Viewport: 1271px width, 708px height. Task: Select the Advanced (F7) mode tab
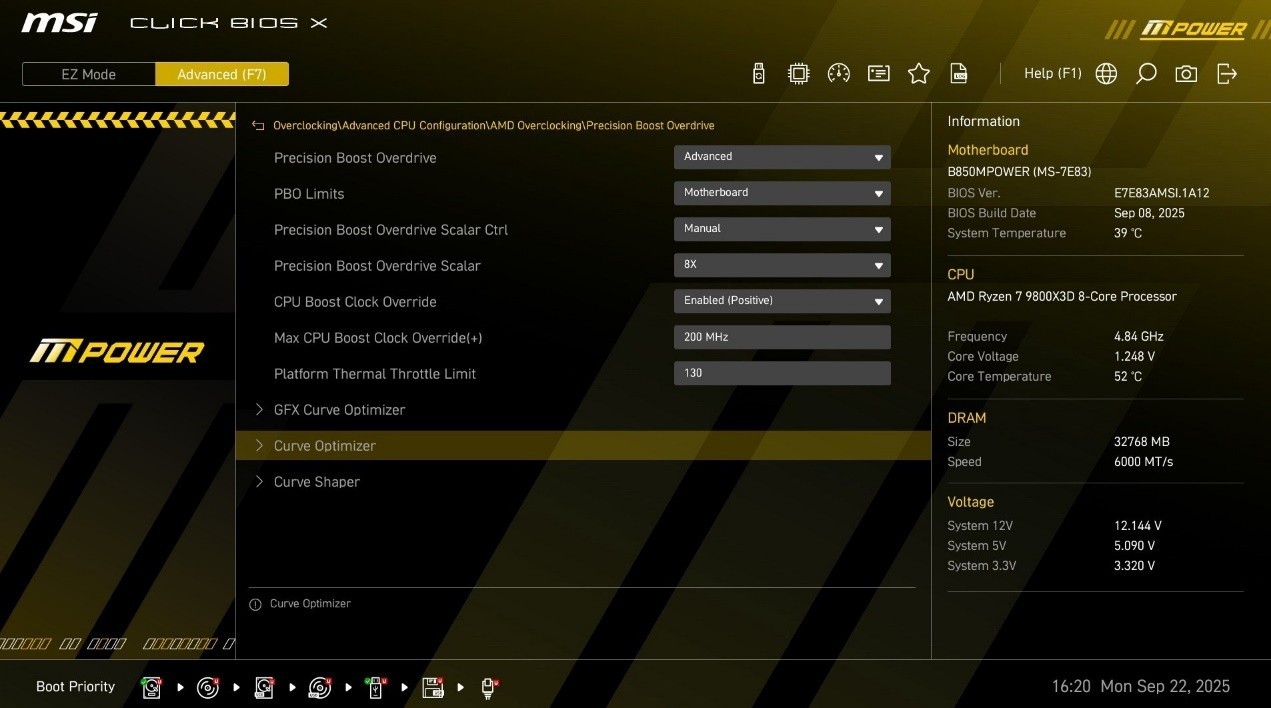point(222,74)
